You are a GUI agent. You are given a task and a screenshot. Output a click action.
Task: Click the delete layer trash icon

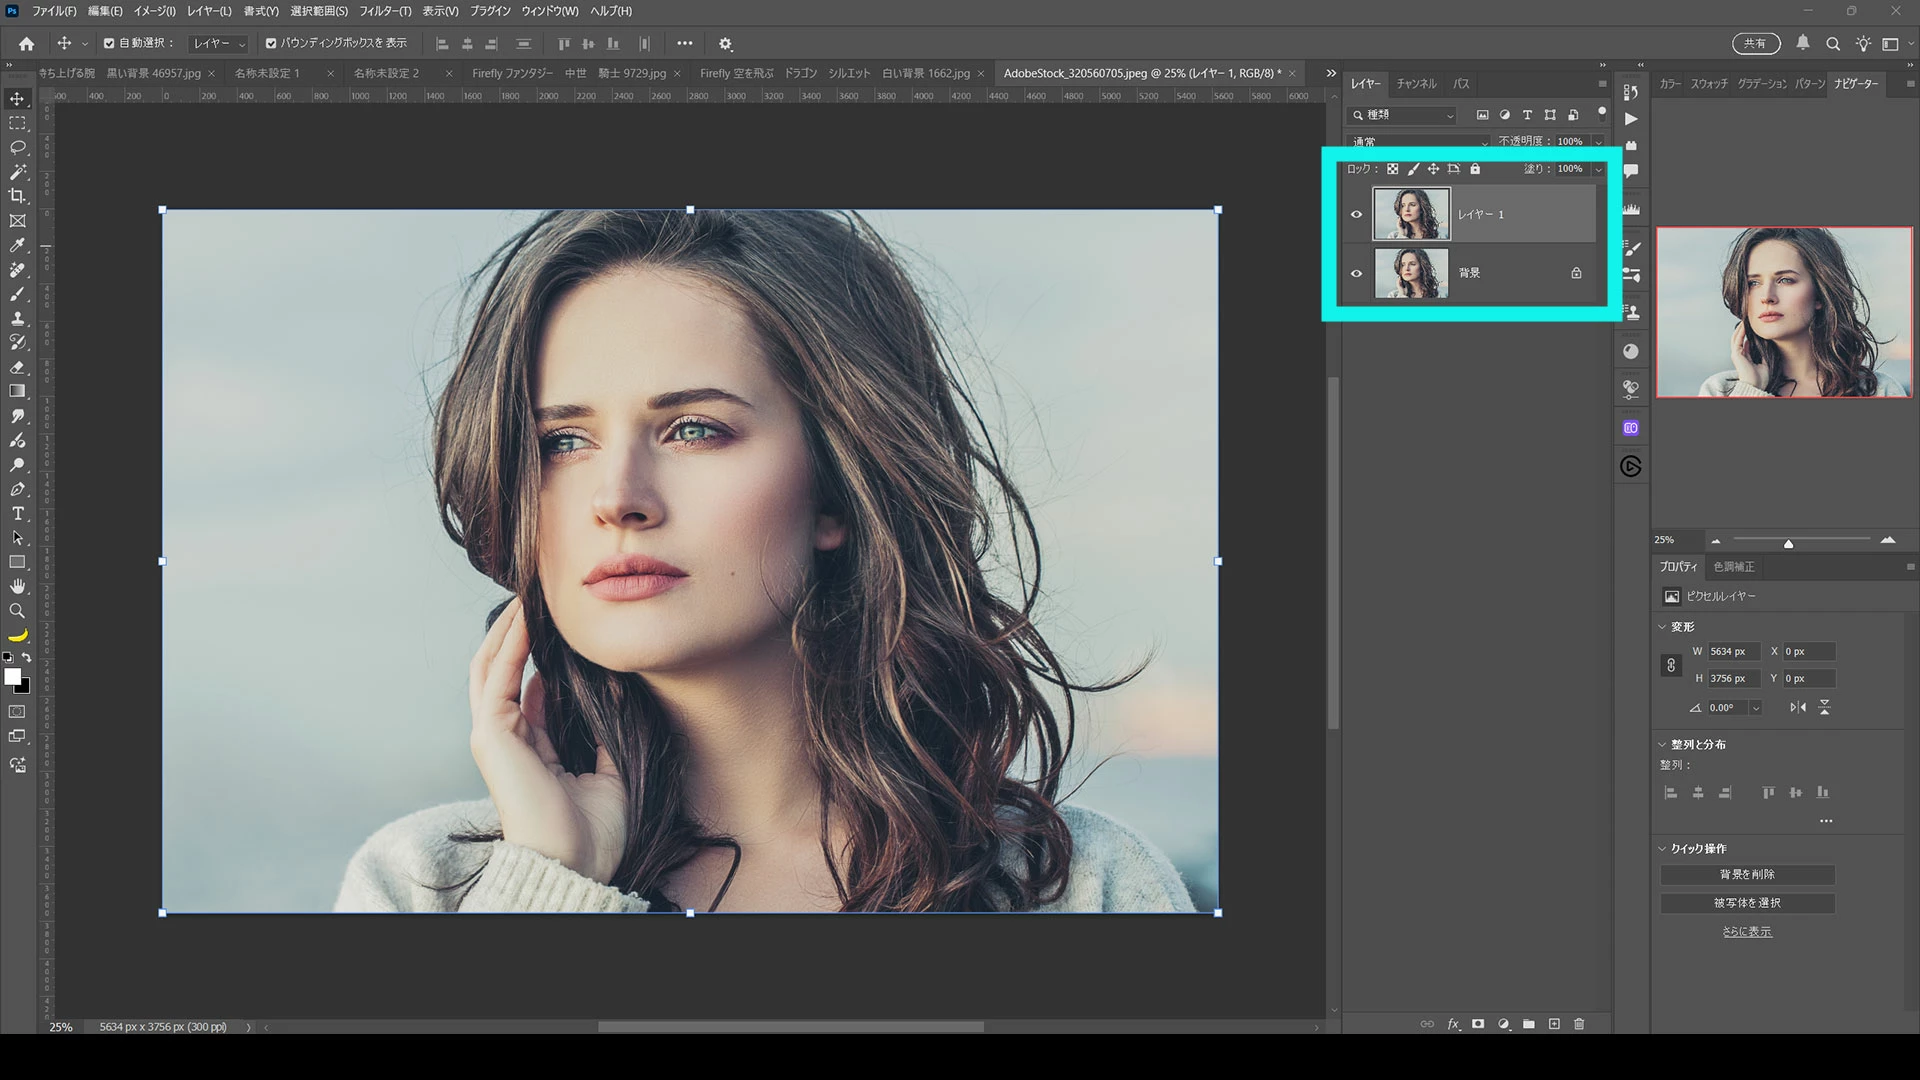click(x=1579, y=1024)
